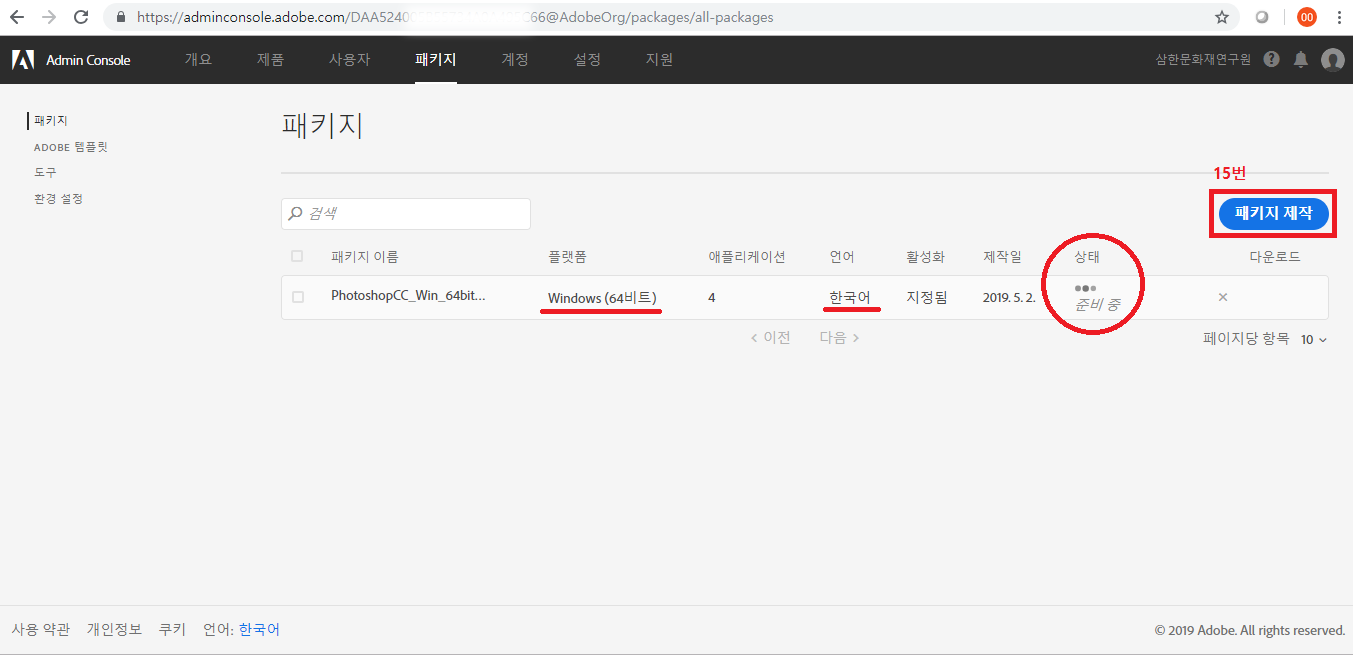Open the 사용자 tab
This screenshot has width=1353, height=658.
pyautogui.click(x=349, y=60)
